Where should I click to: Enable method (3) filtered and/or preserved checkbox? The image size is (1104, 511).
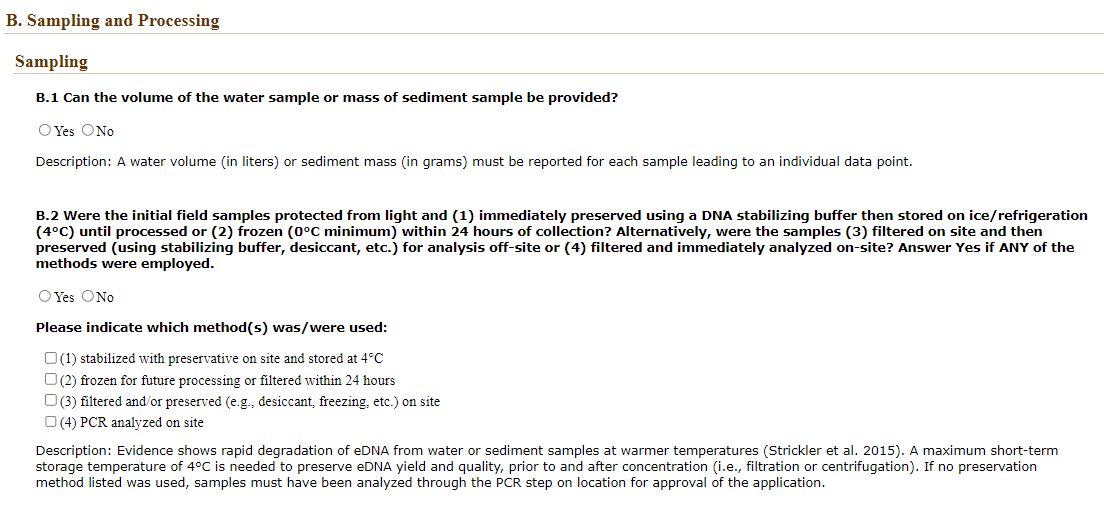coord(50,401)
